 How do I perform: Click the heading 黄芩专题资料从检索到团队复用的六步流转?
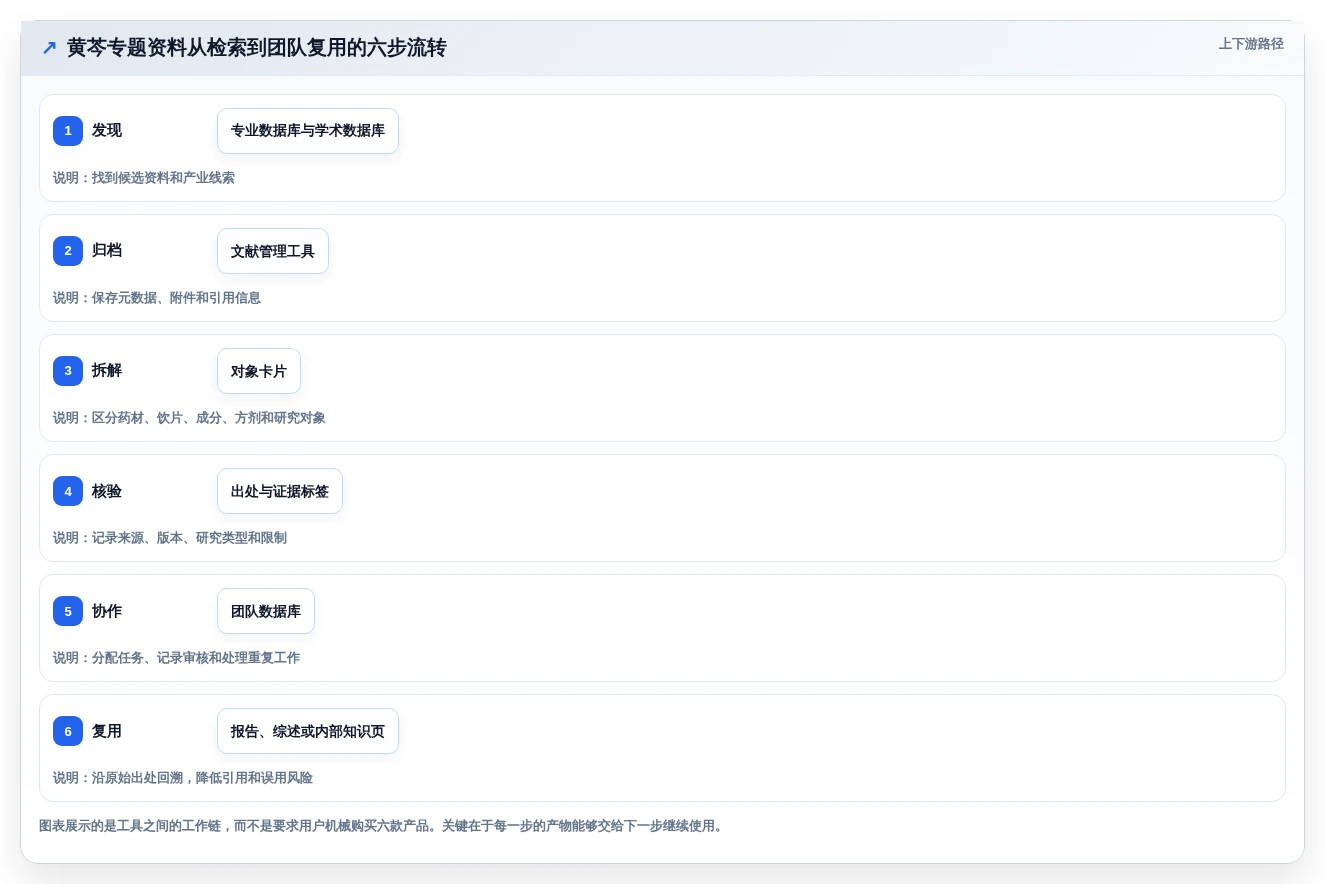pyautogui.click(x=256, y=48)
